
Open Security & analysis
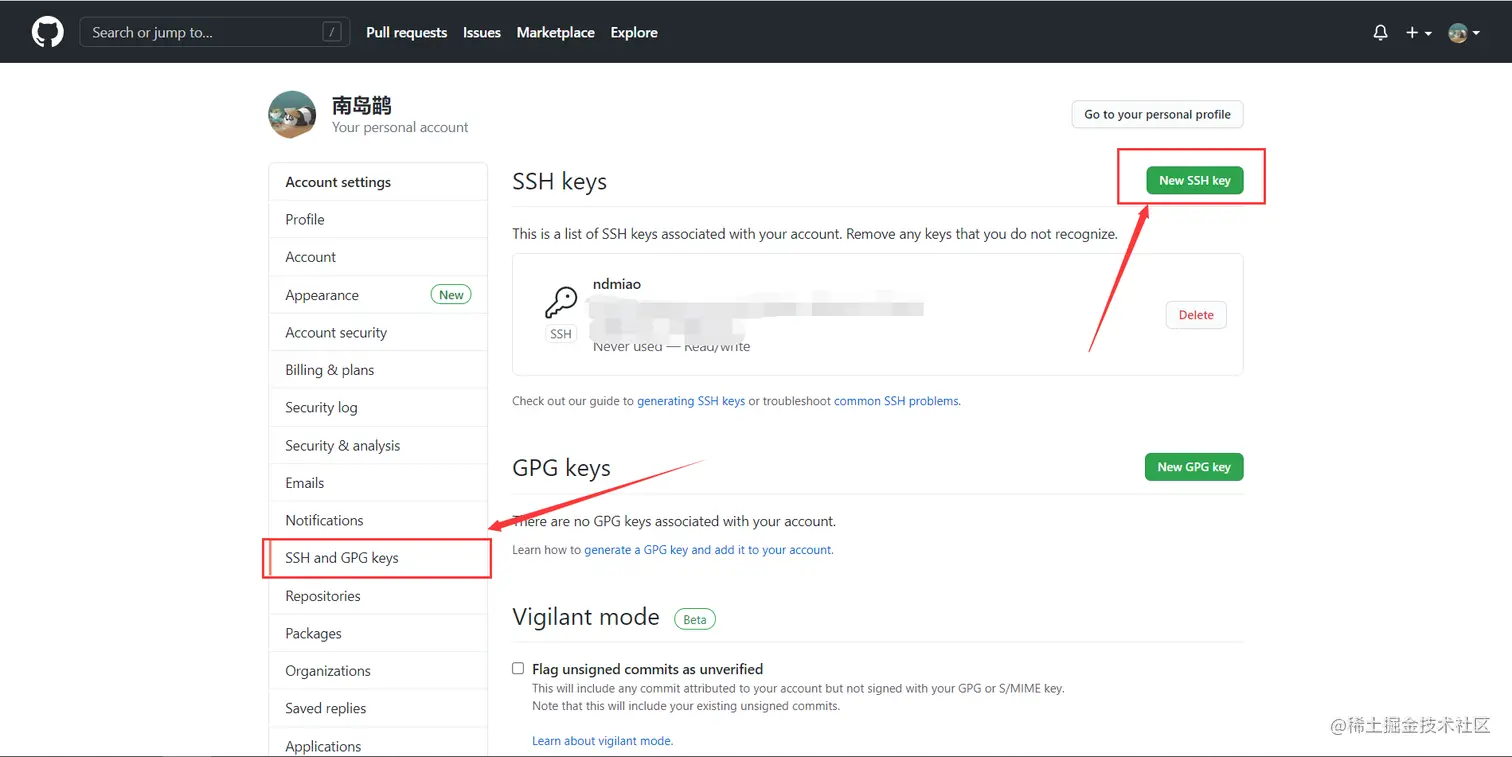coord(378,445)
